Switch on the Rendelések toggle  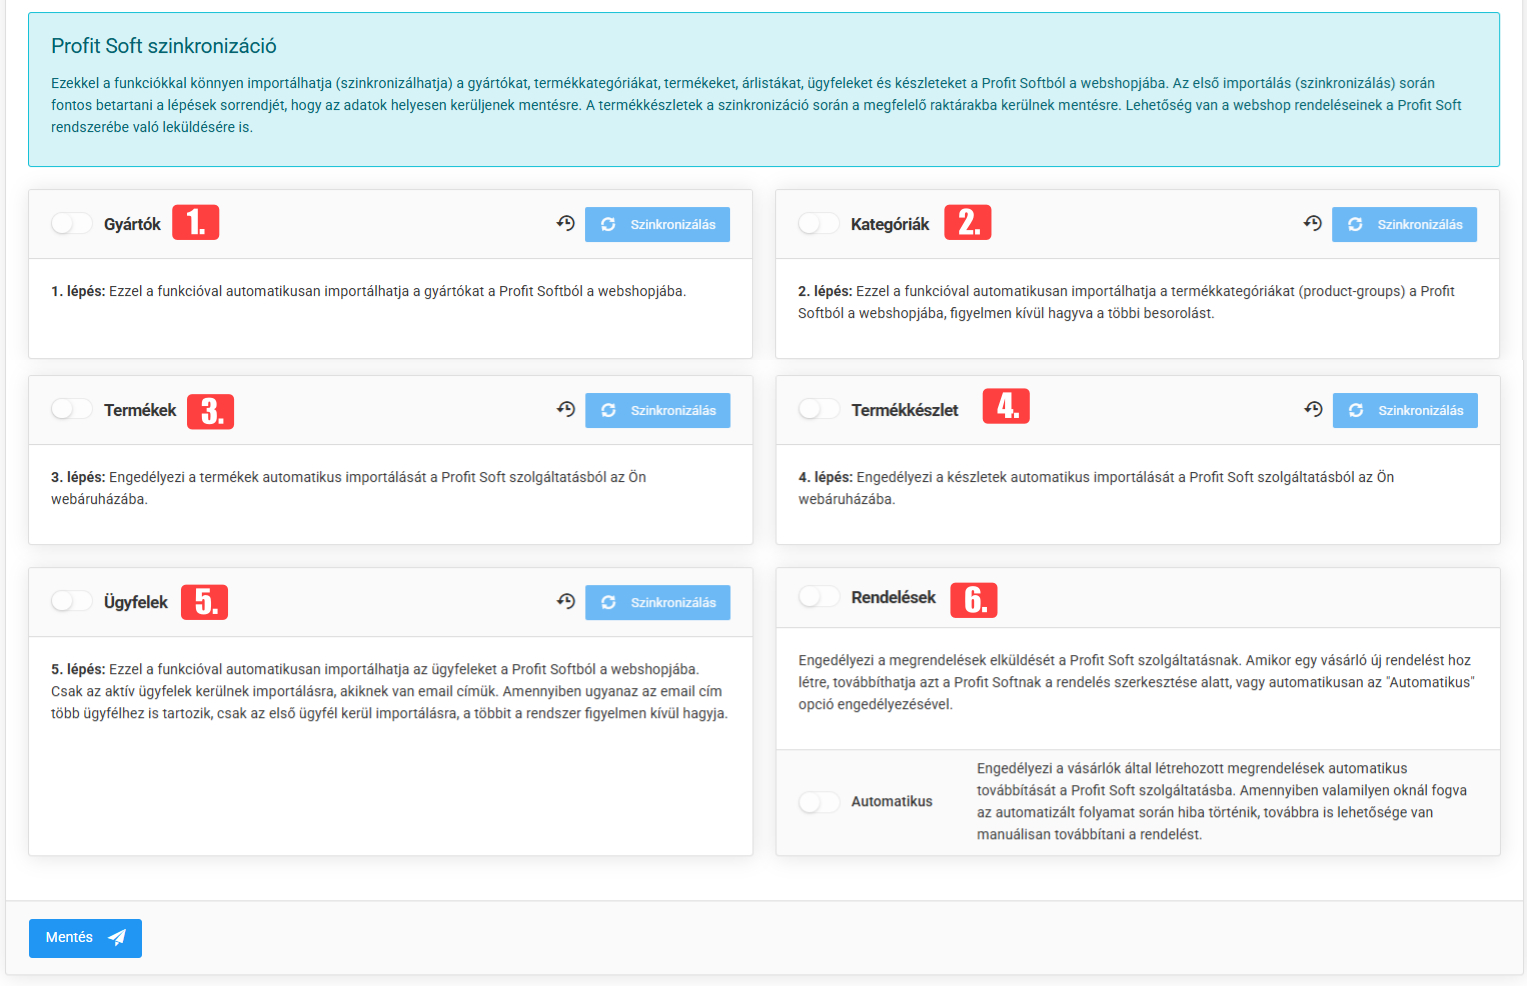[x=819, y=597]
